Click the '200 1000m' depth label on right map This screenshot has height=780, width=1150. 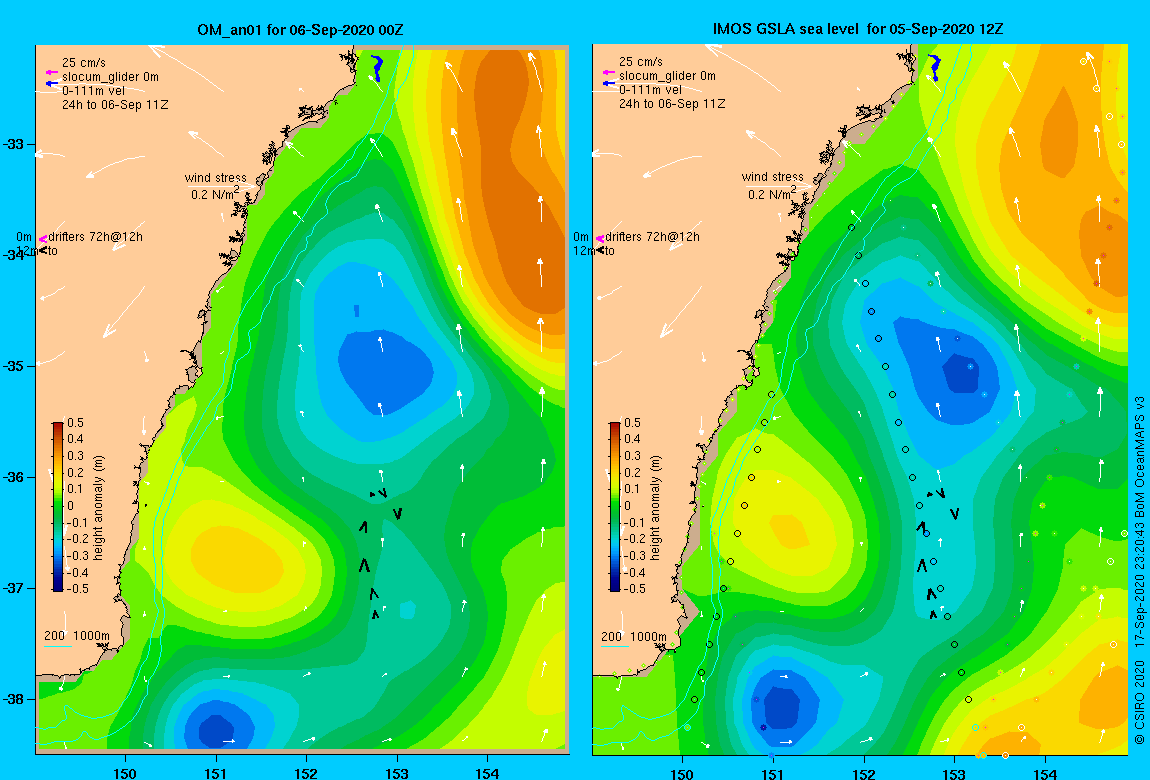pos(634,636)
